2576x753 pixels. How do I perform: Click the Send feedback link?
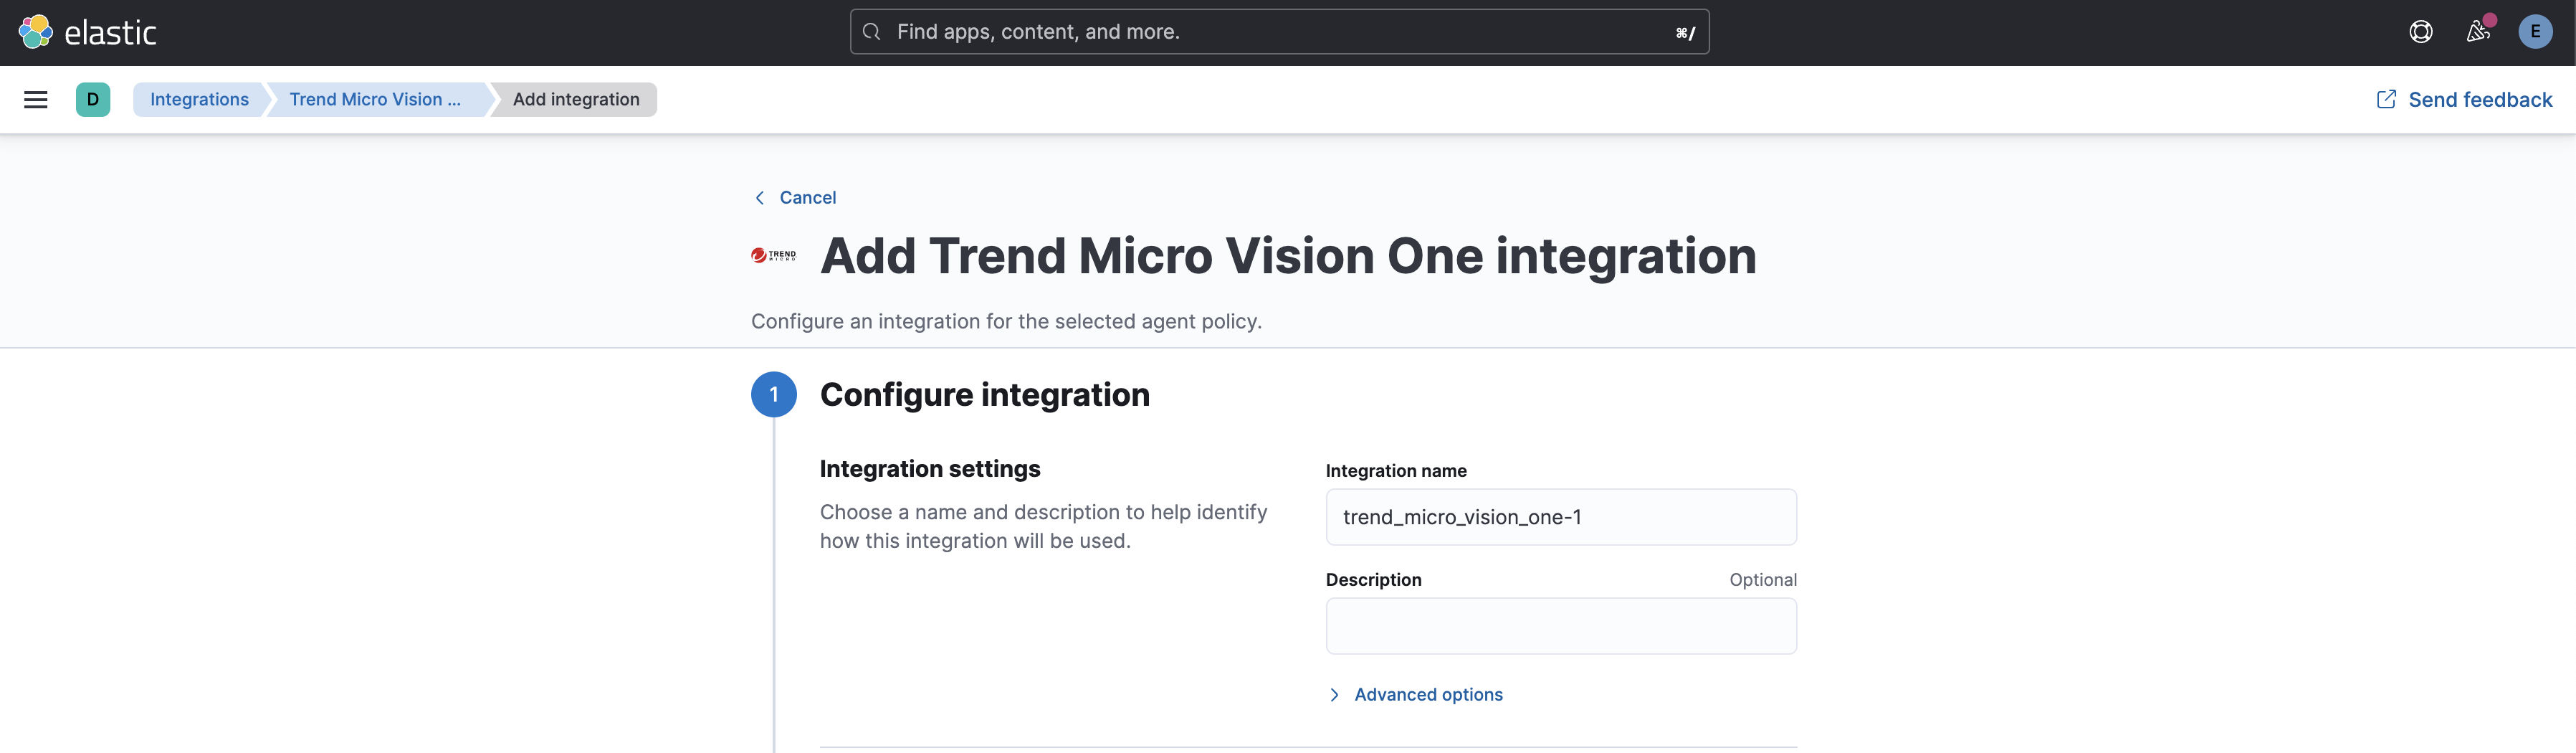(x=2479, y=100)
